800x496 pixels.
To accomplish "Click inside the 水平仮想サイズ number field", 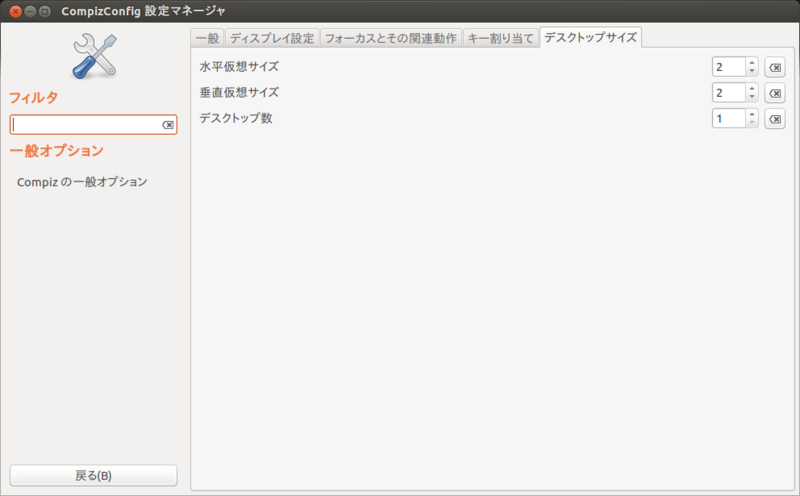I will coord(727,67).
